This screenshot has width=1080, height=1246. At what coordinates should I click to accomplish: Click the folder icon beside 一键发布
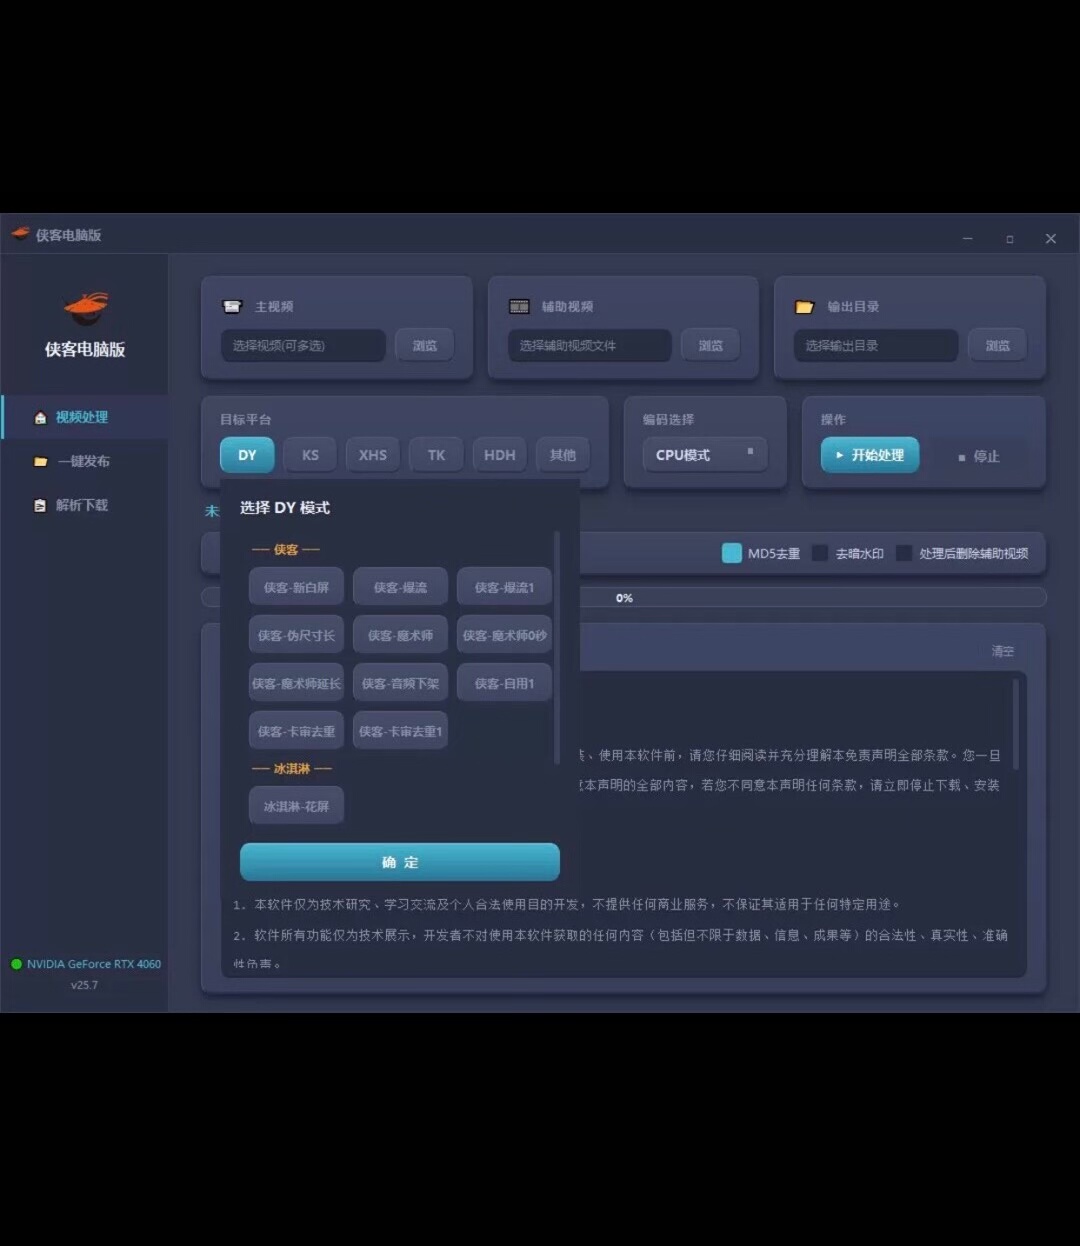coord(40,462)
